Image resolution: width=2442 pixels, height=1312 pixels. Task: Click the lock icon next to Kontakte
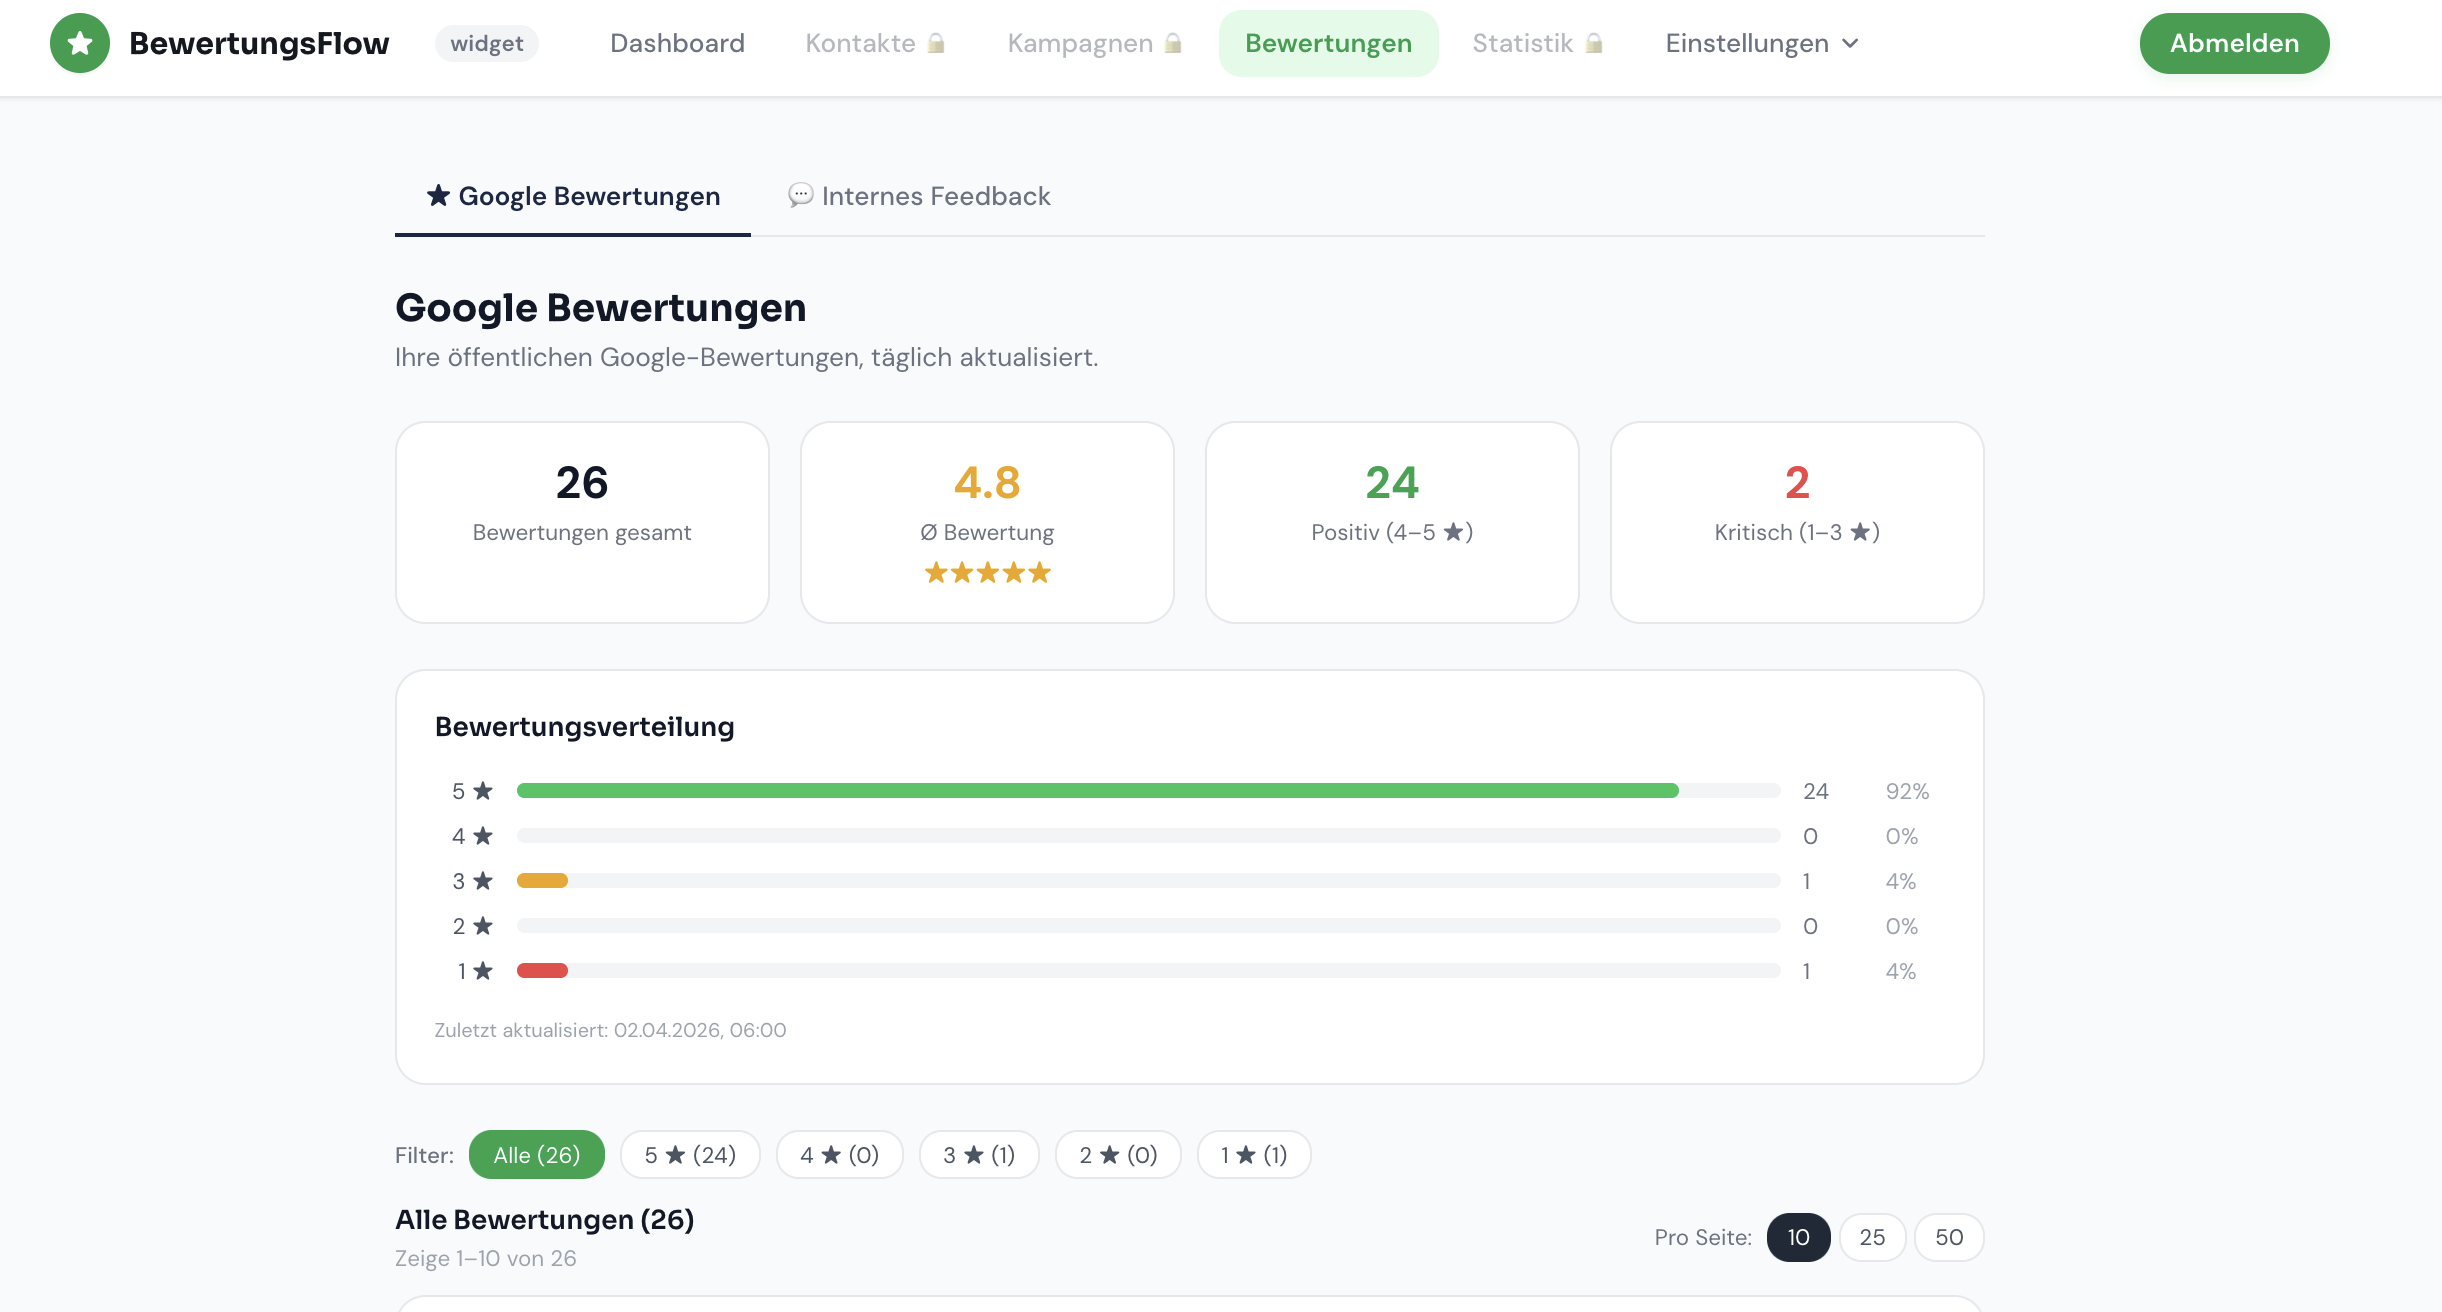pos(936,43)
